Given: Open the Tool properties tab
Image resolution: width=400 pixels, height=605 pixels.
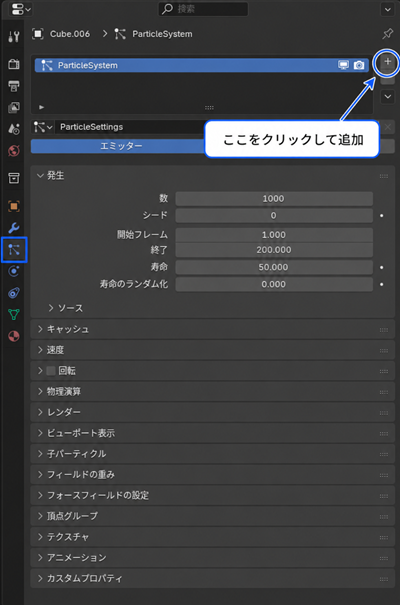Looking at the screenshot, I should [14, 36].
